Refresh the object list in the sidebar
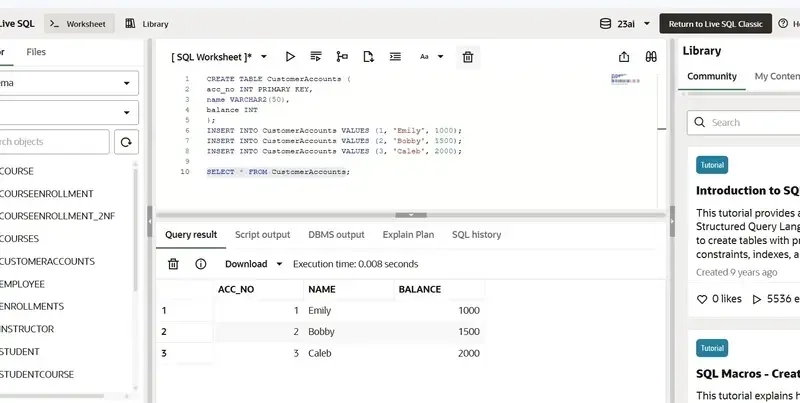800x403 pixels. click(x=126, y=142)
